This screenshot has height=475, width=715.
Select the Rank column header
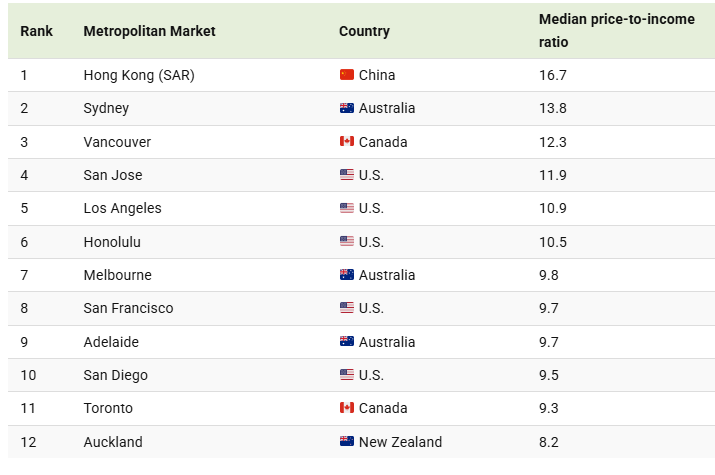(x=36, y=31)
